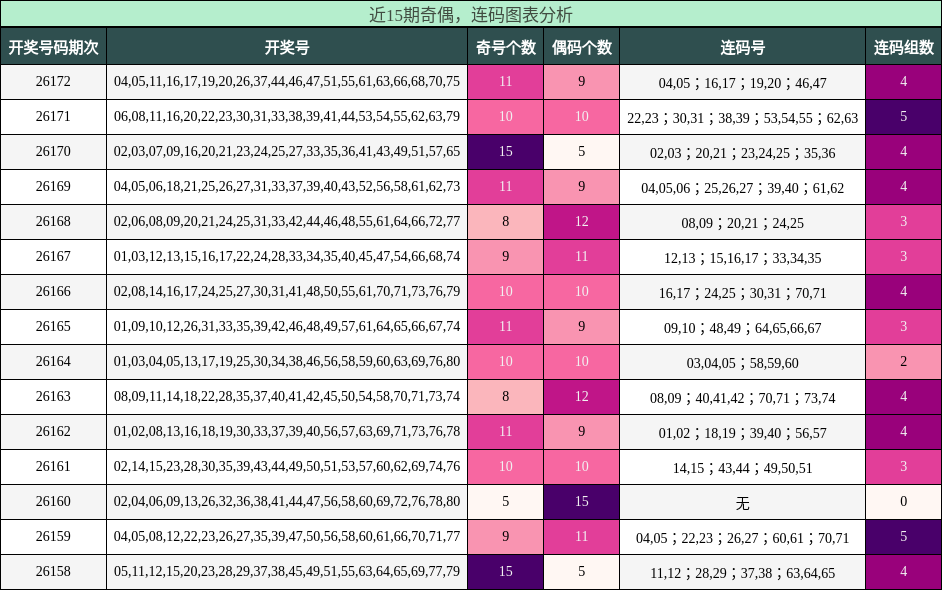Click the title 近15期奇偶，连码图表分析

coord(470,14)
